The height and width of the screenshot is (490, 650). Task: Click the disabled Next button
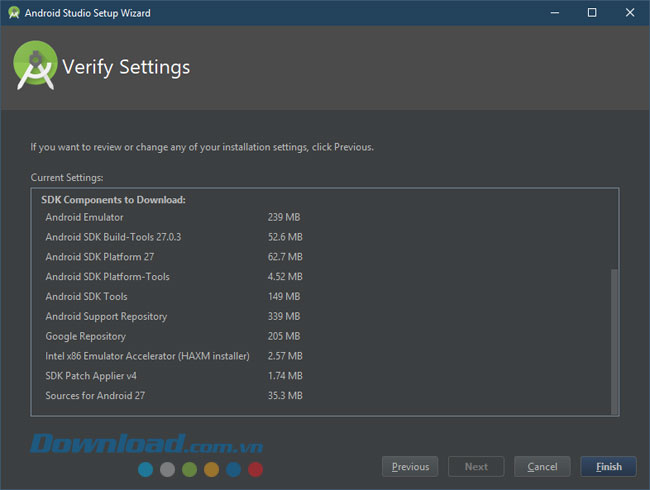476,467
